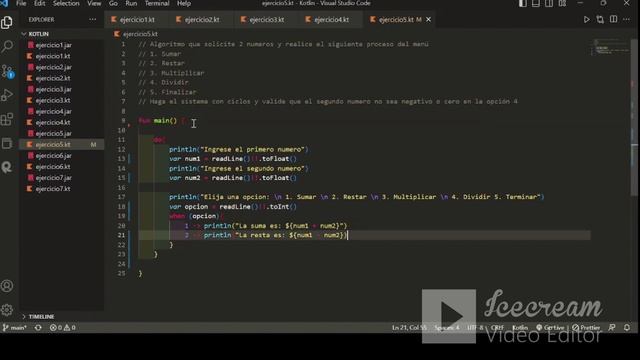The height and width of the screenshot is (360, 640).
Task: Click the main branch status item
Action: 15,327
